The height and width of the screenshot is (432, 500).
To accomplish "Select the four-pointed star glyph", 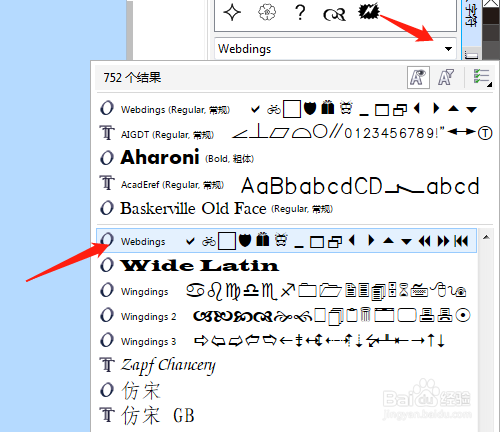I will [x=232, y=13].
